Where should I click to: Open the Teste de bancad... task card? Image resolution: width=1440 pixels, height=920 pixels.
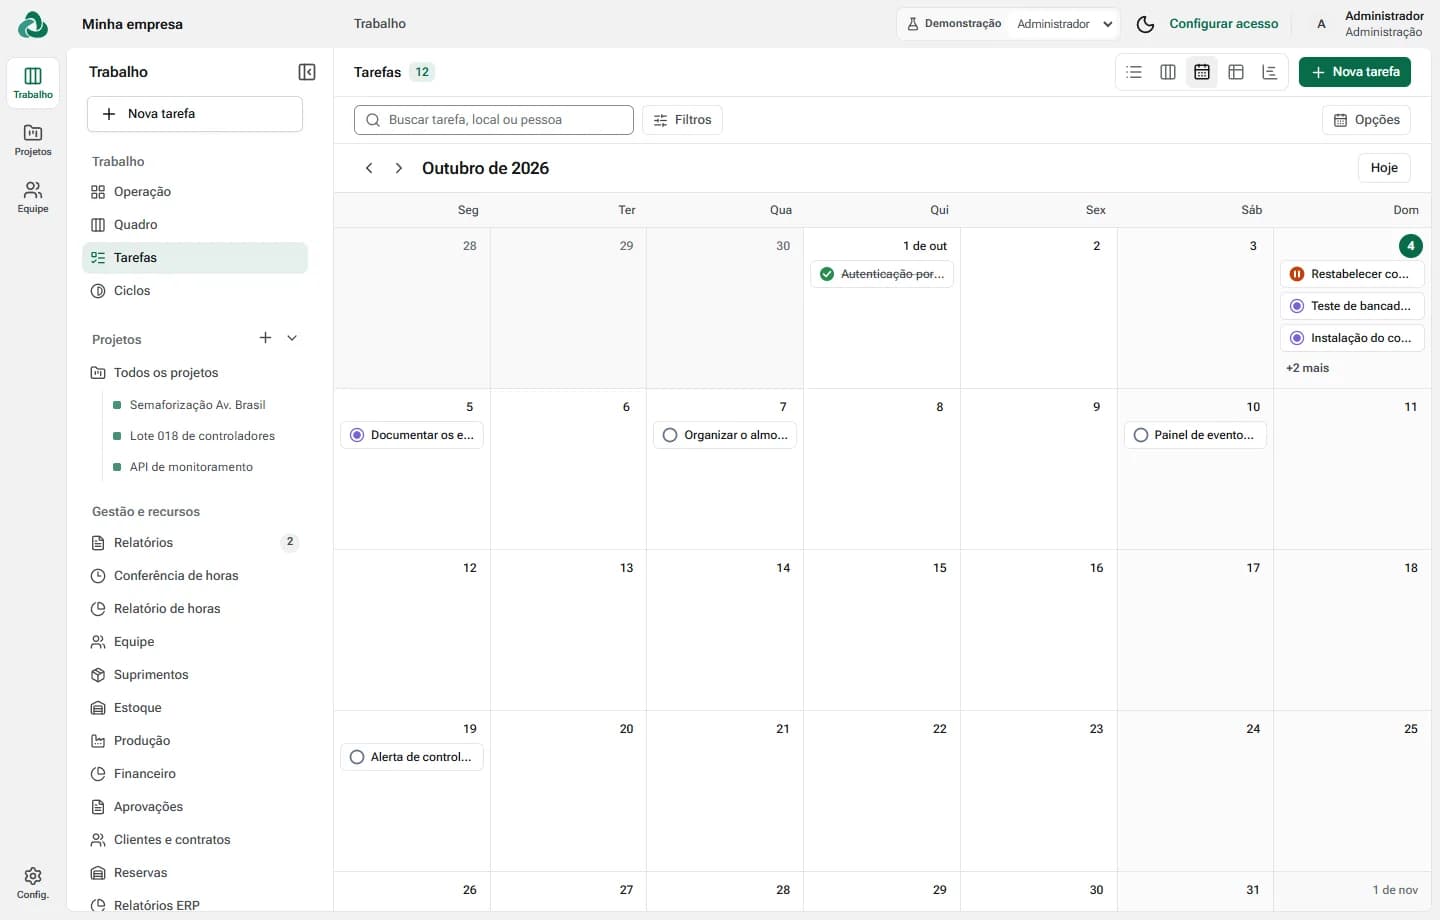[x=1352, y=306]
